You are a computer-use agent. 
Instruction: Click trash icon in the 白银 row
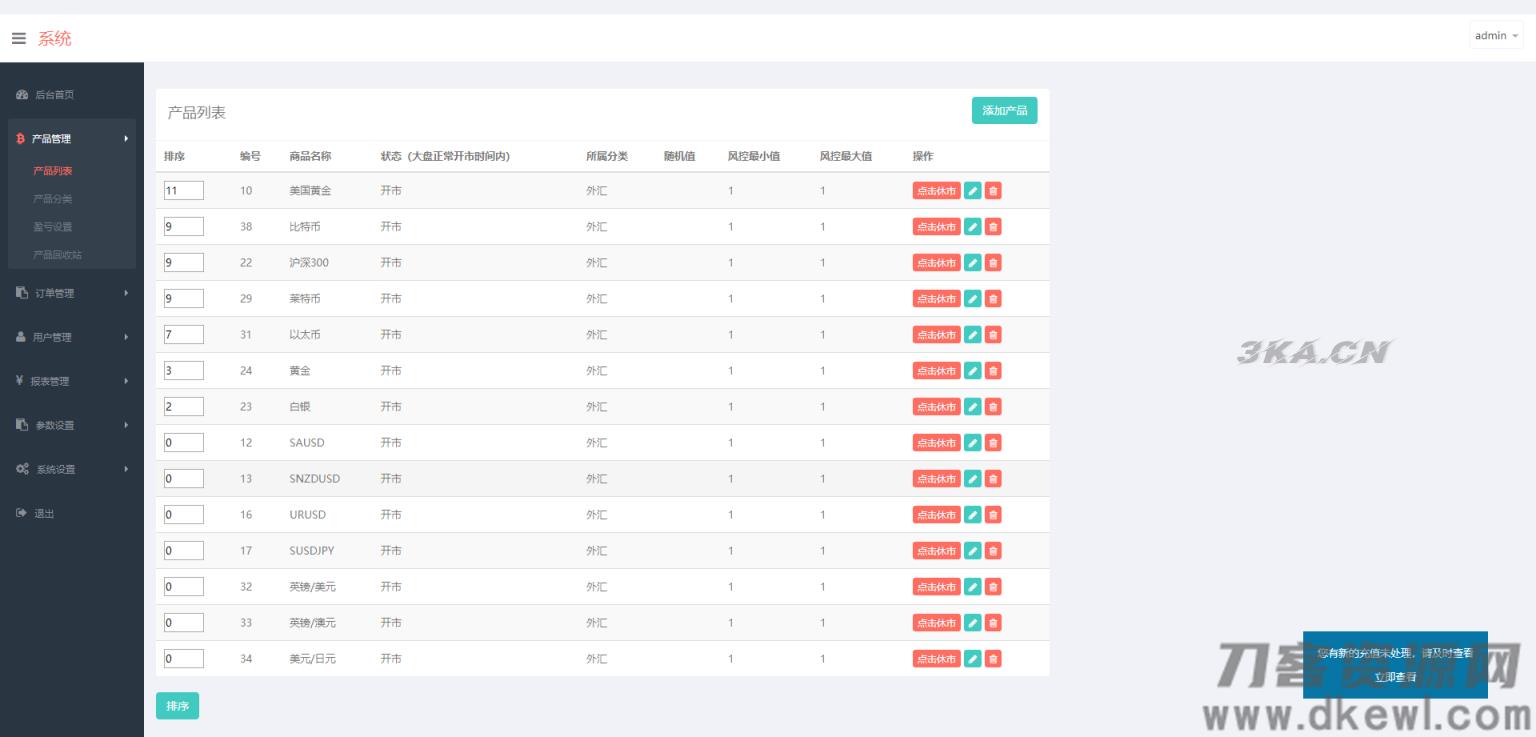pyautogui.click(x=993, y=407)
